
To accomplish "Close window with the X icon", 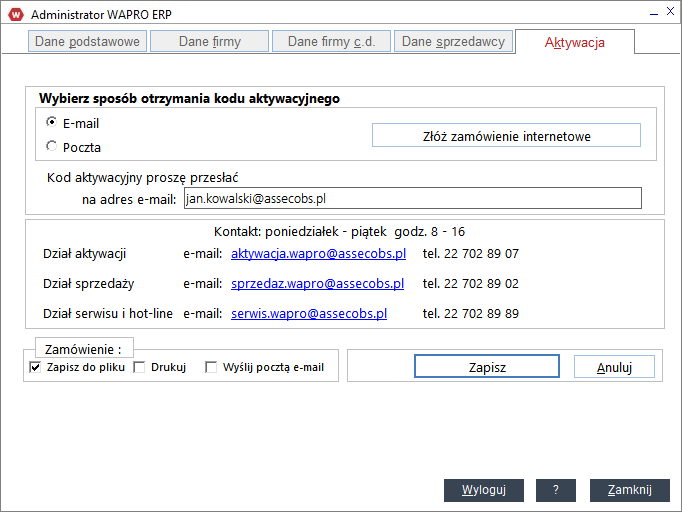I will pos(670,12).
